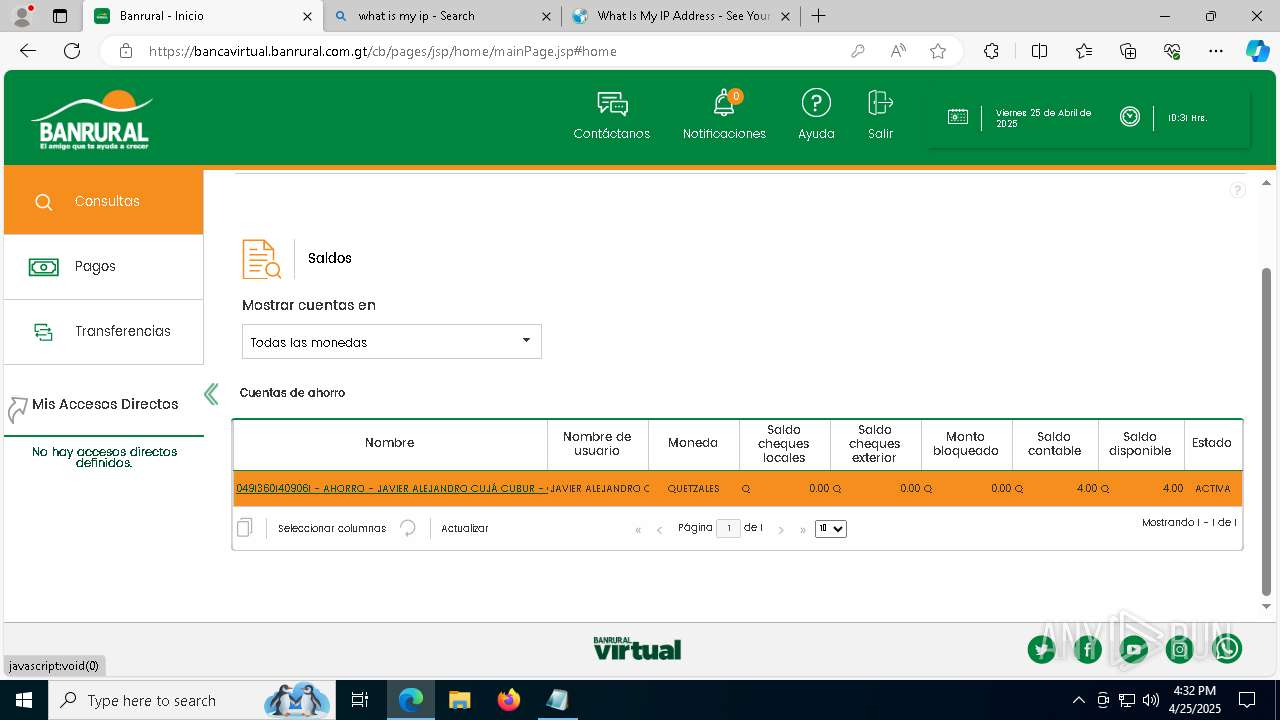Click the address bar URL

coord(382,51)
